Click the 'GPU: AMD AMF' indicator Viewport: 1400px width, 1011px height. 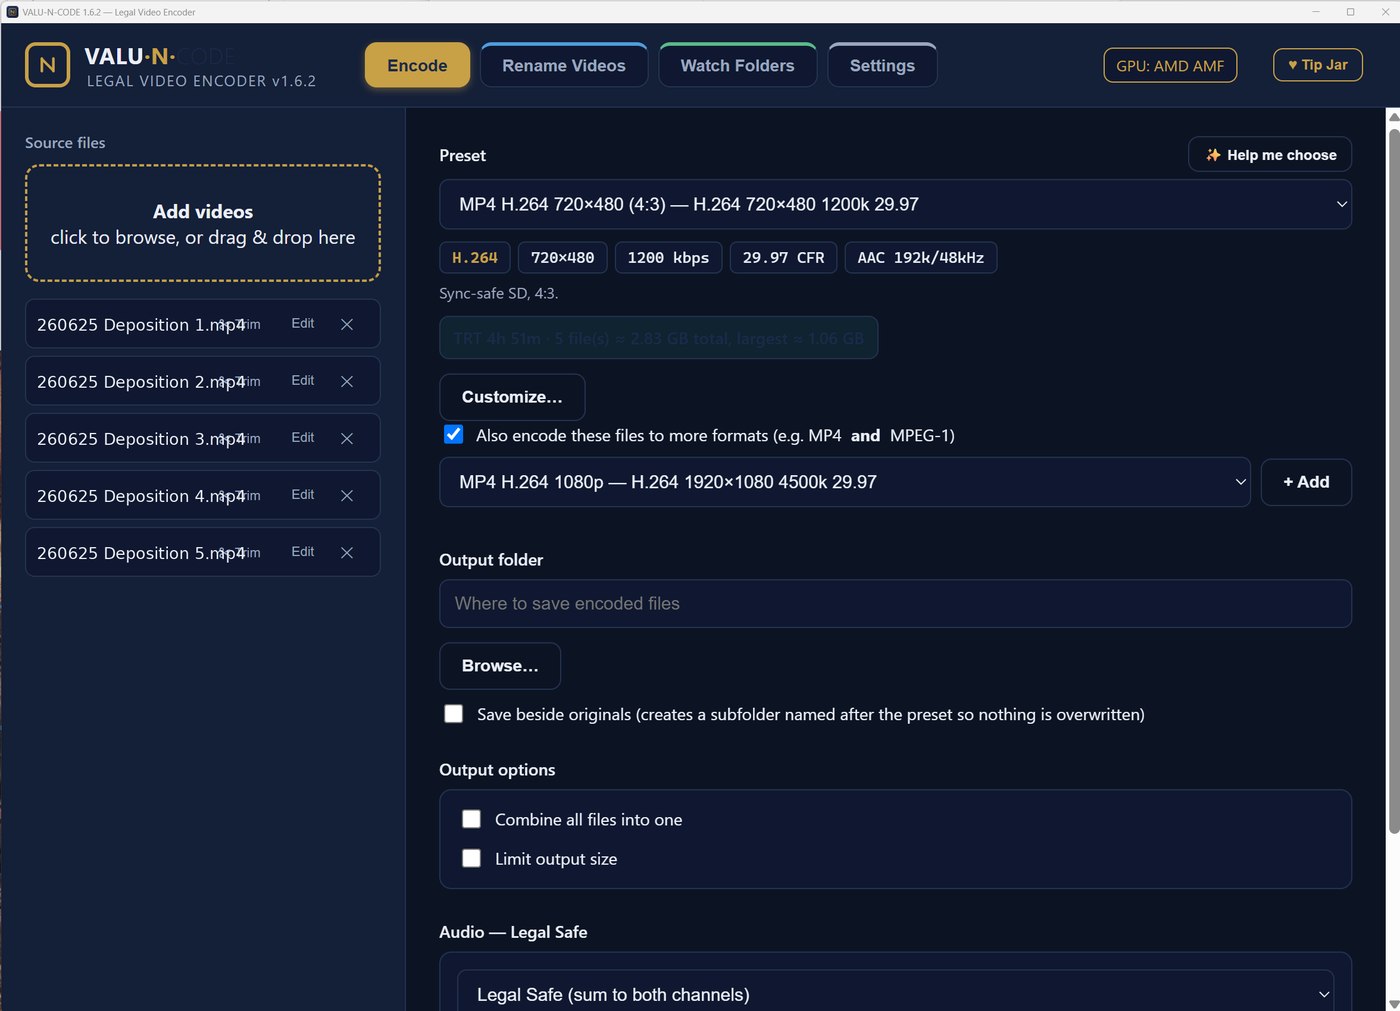(x=1170, y=66)
